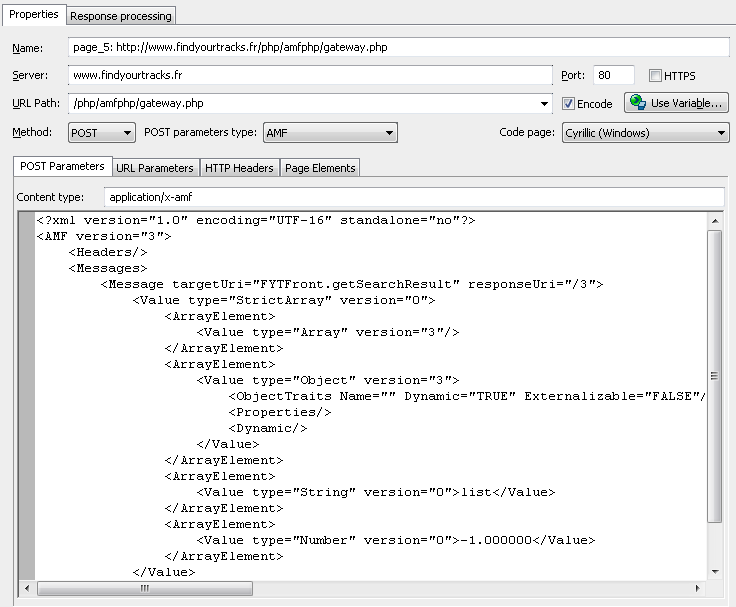Click the Content type field
This screenshot has width=736, height=607.
click(414, 197)
